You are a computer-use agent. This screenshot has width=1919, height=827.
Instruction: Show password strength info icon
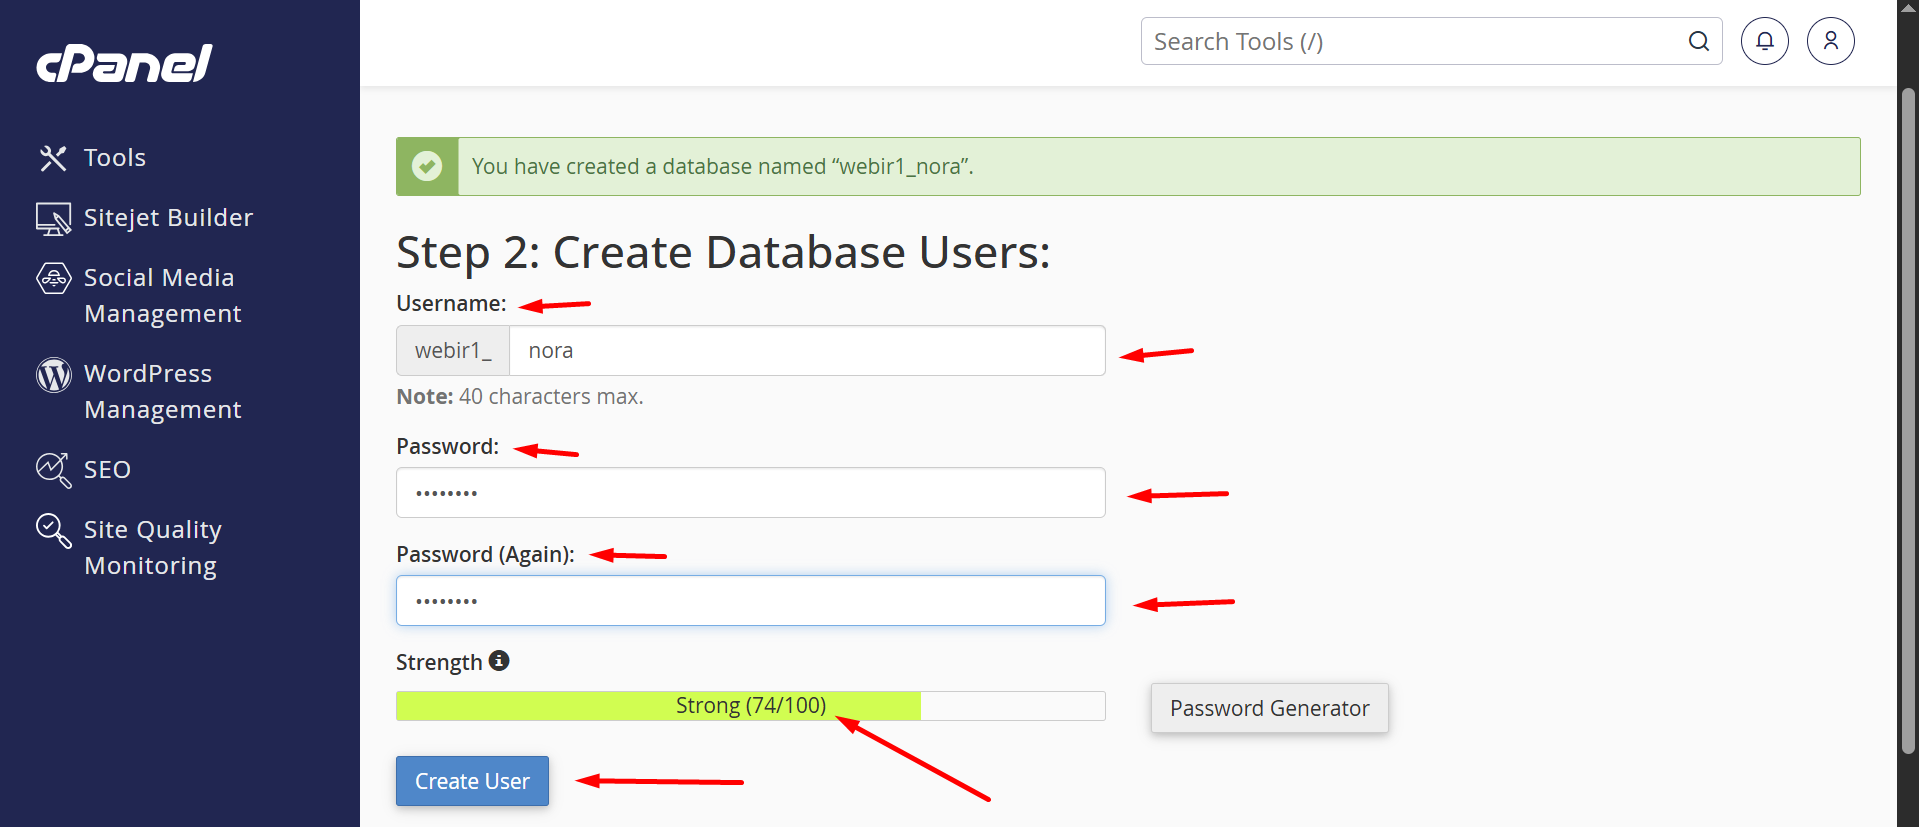click(499, 661)
